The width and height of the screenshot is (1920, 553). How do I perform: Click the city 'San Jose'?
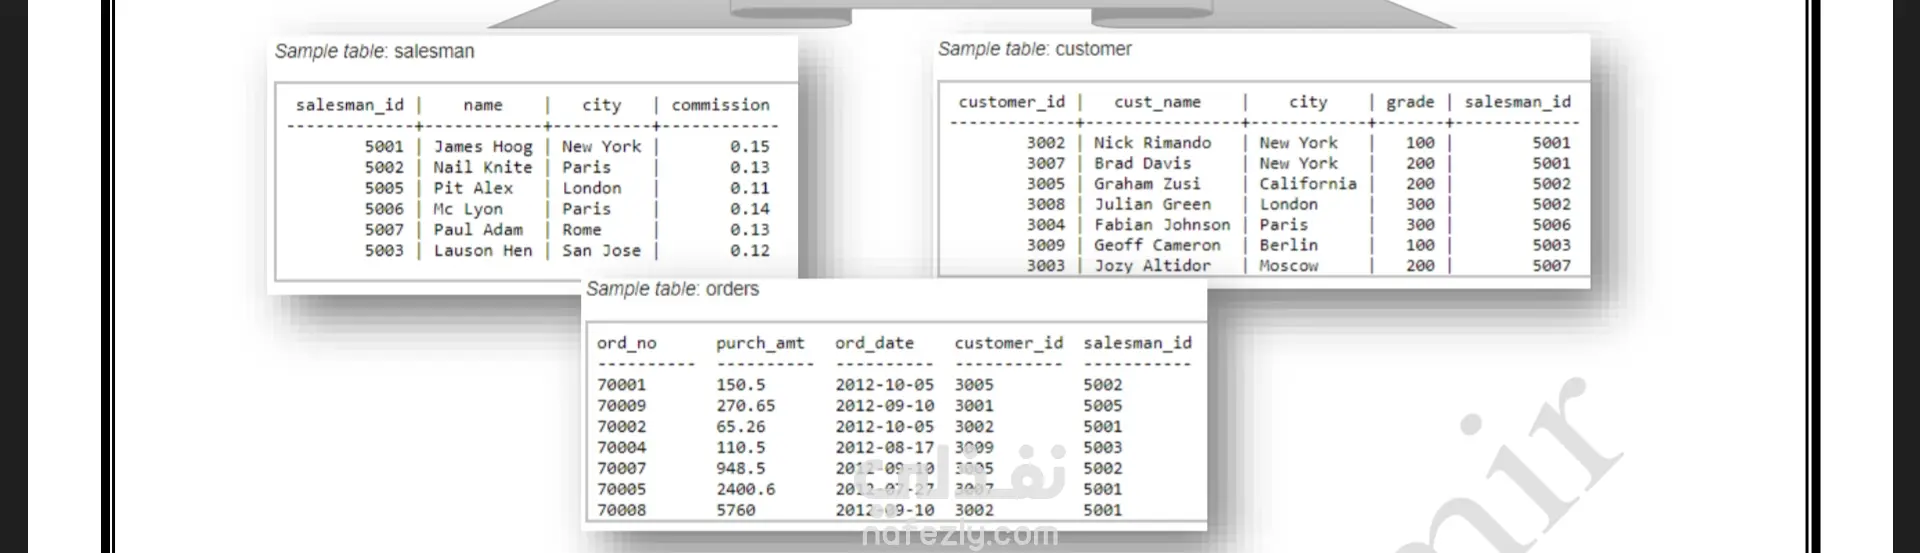click(601, 250)
